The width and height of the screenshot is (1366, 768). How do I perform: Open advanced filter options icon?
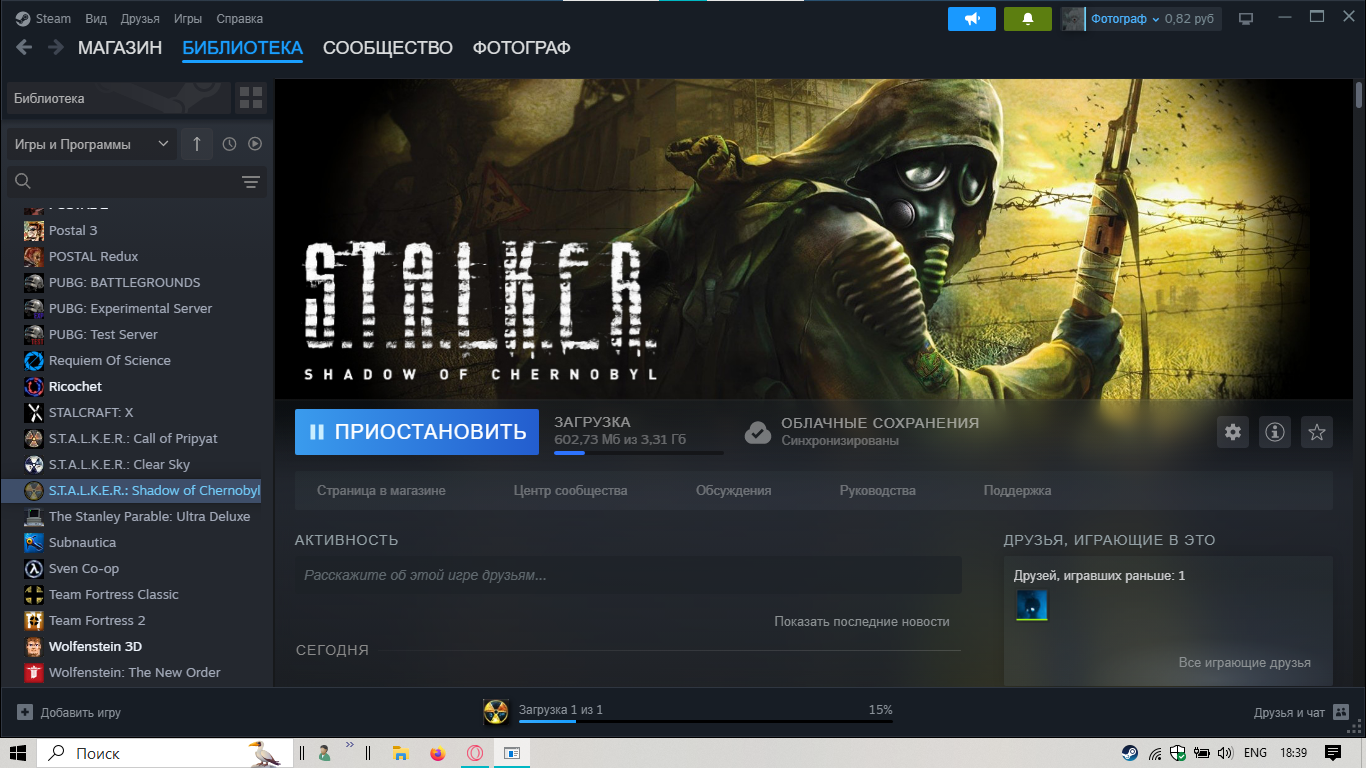[250, 181]
